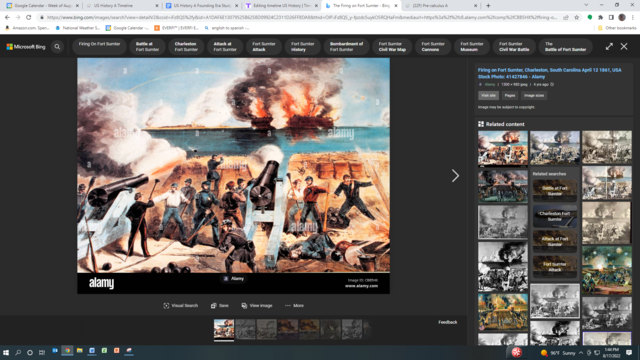This screenshot has height=360, width=640.
Task: Switch to US History A Founding Era tab
Action: (x=201, y=6)
